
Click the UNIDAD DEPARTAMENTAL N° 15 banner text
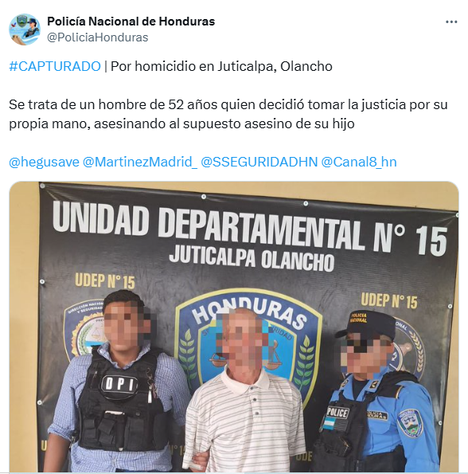pos(249,229)
